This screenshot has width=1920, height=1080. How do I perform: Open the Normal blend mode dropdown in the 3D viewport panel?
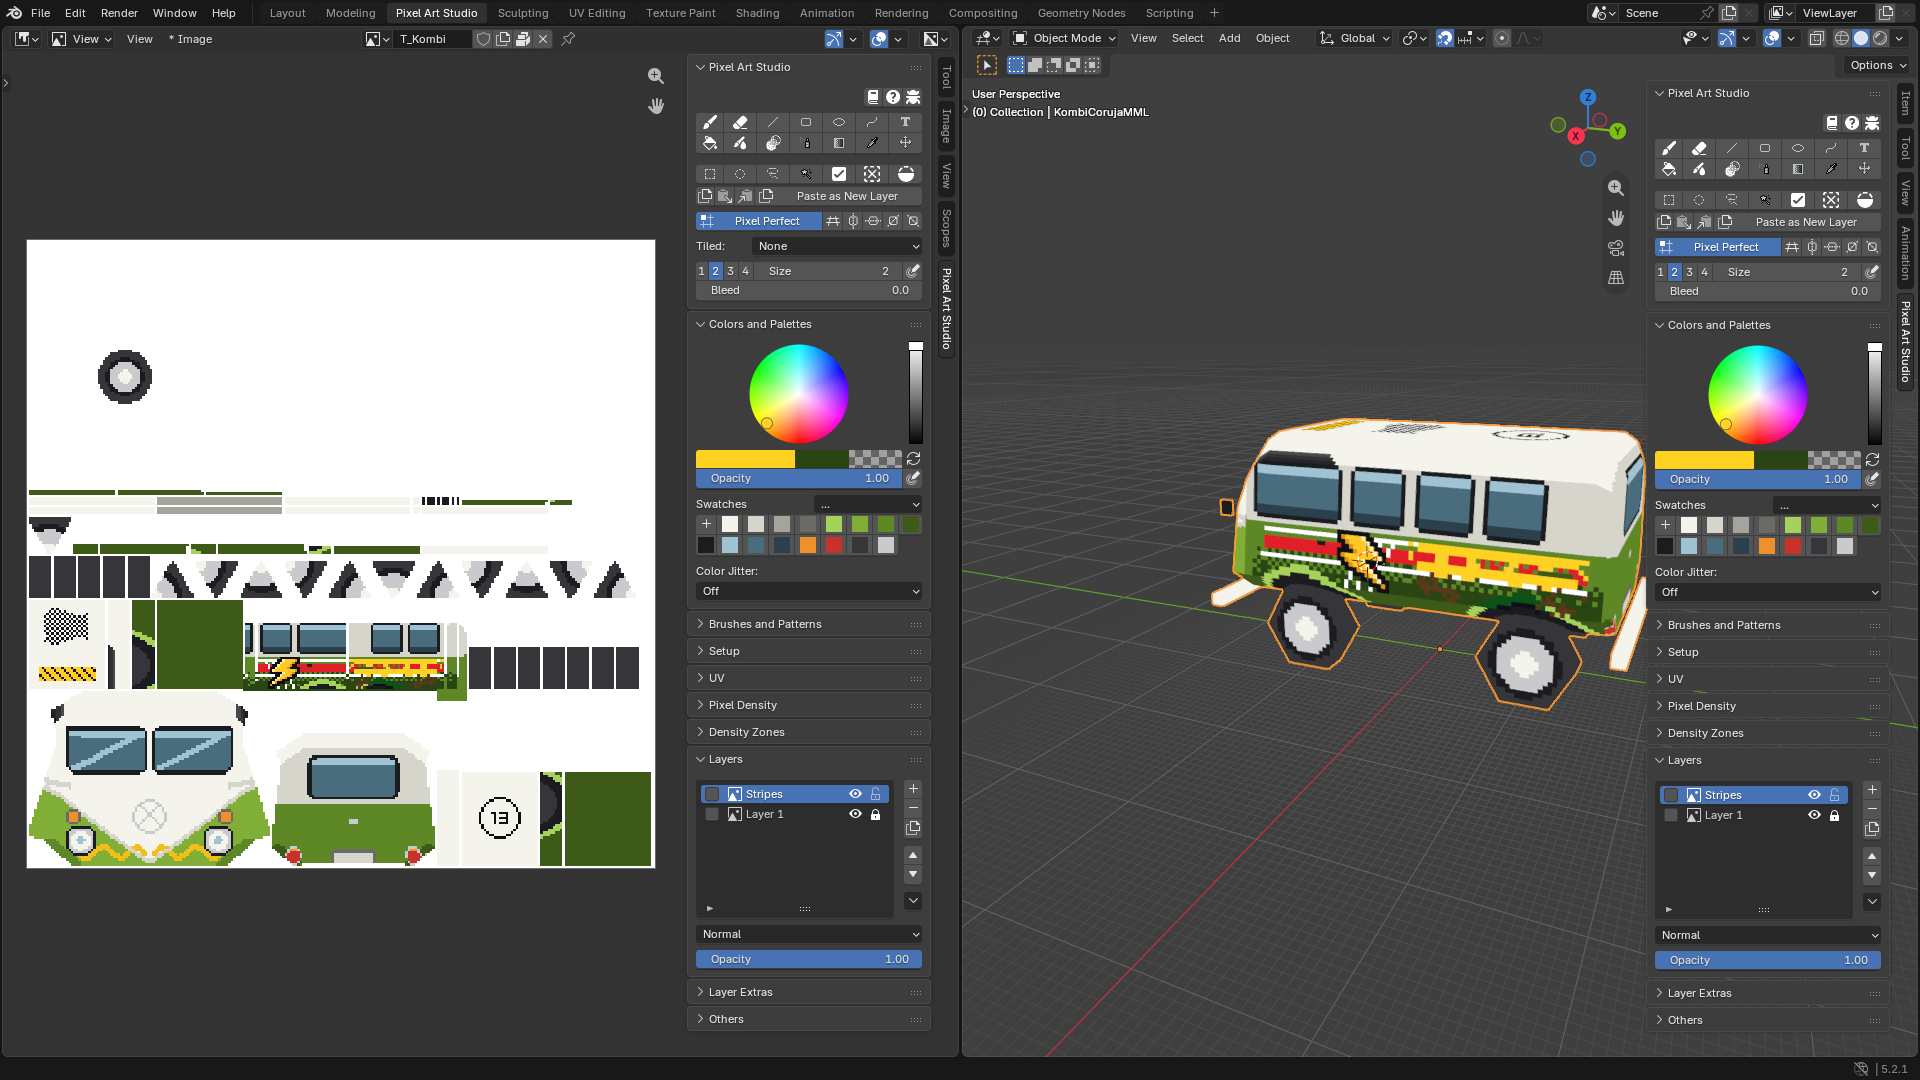point(1768,935)
